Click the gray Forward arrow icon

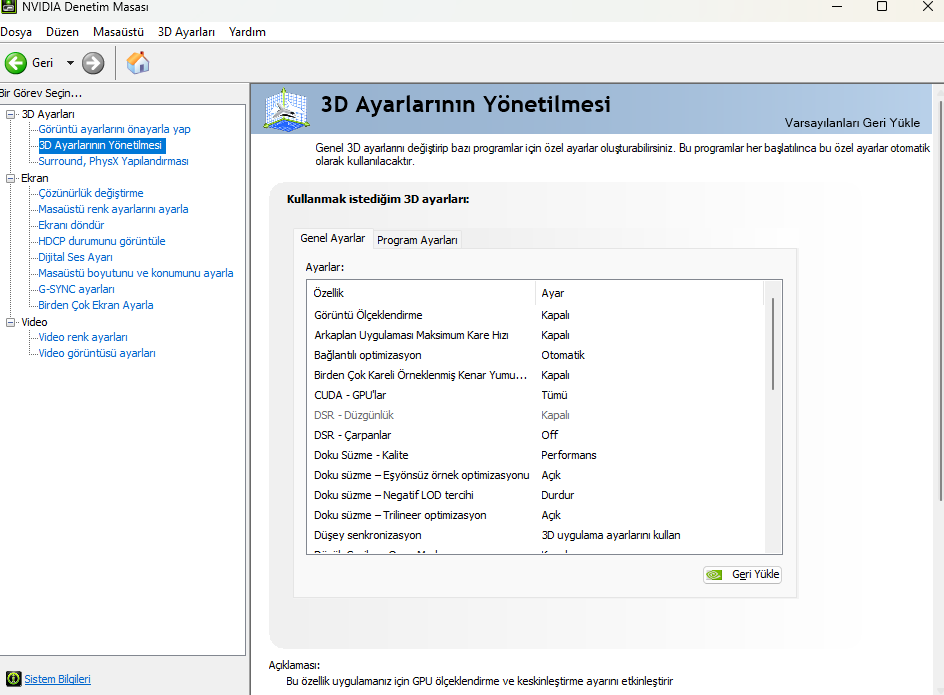93,63
